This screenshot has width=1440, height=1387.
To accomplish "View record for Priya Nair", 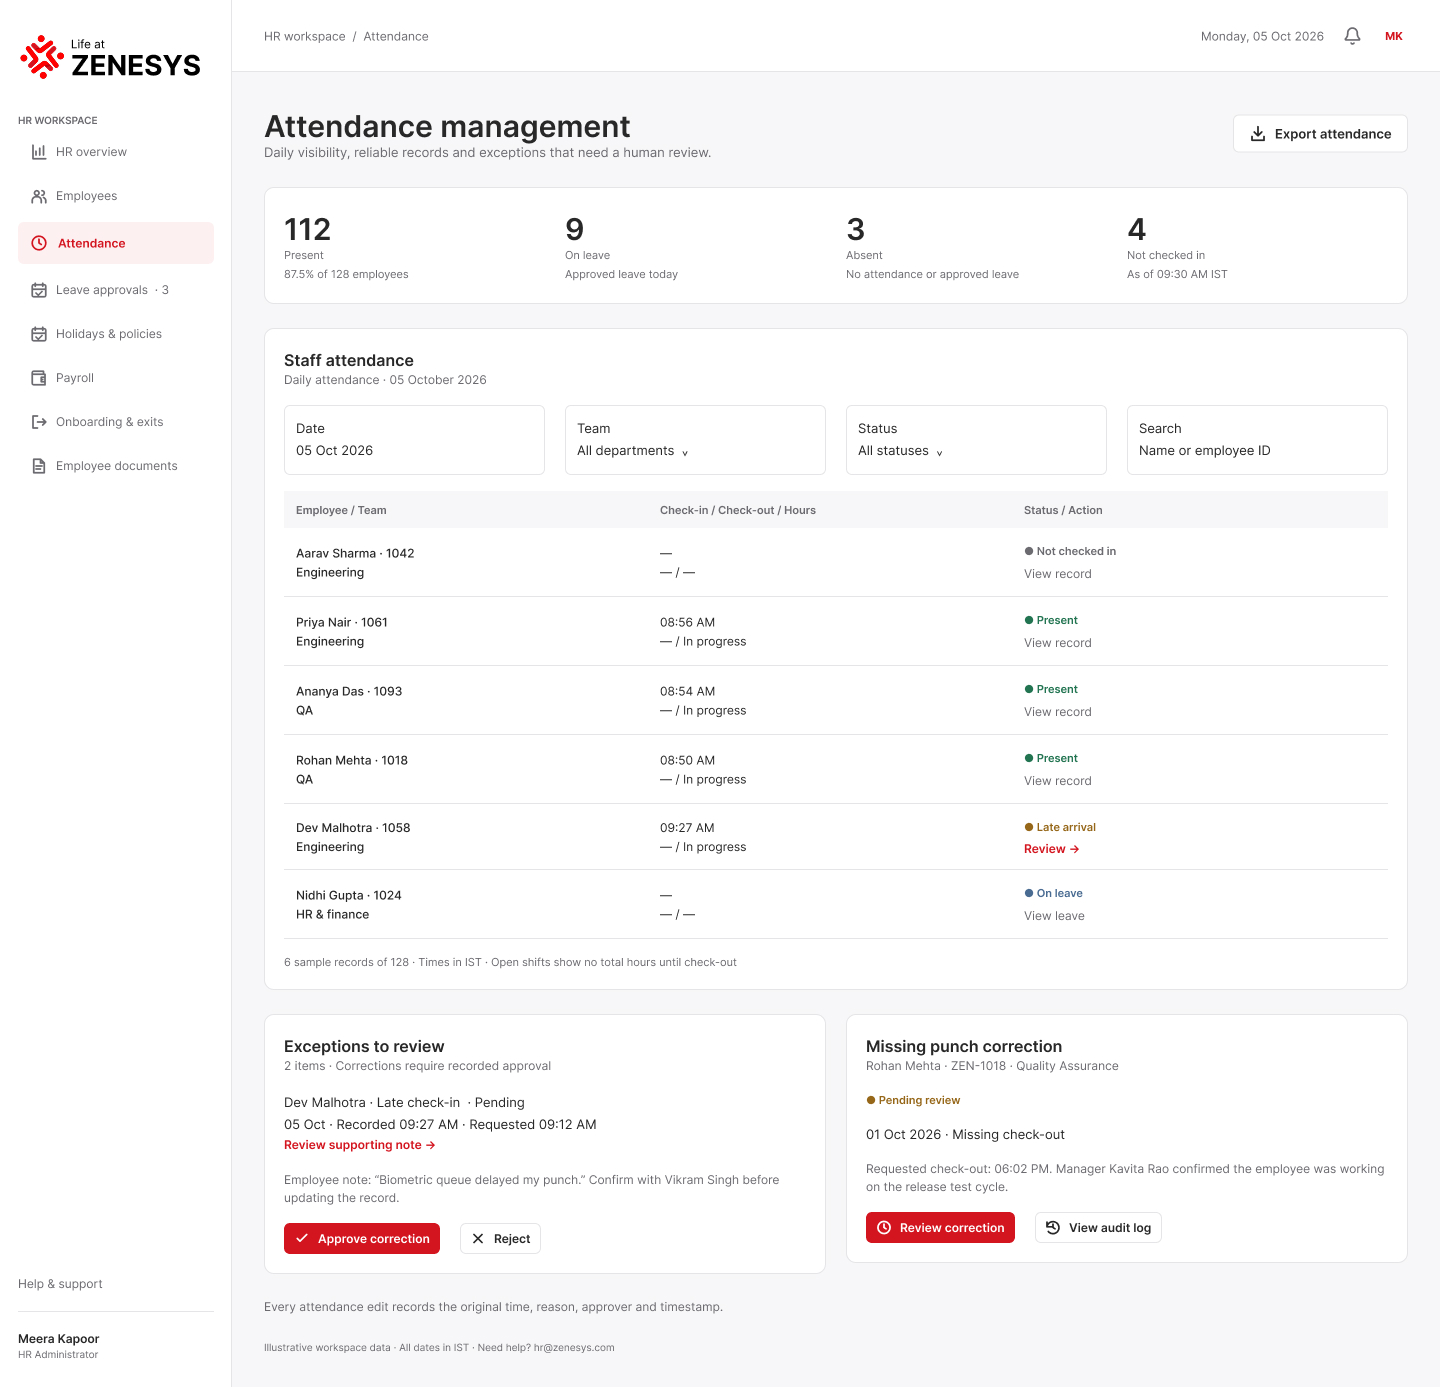I will tap(1057, 643).
